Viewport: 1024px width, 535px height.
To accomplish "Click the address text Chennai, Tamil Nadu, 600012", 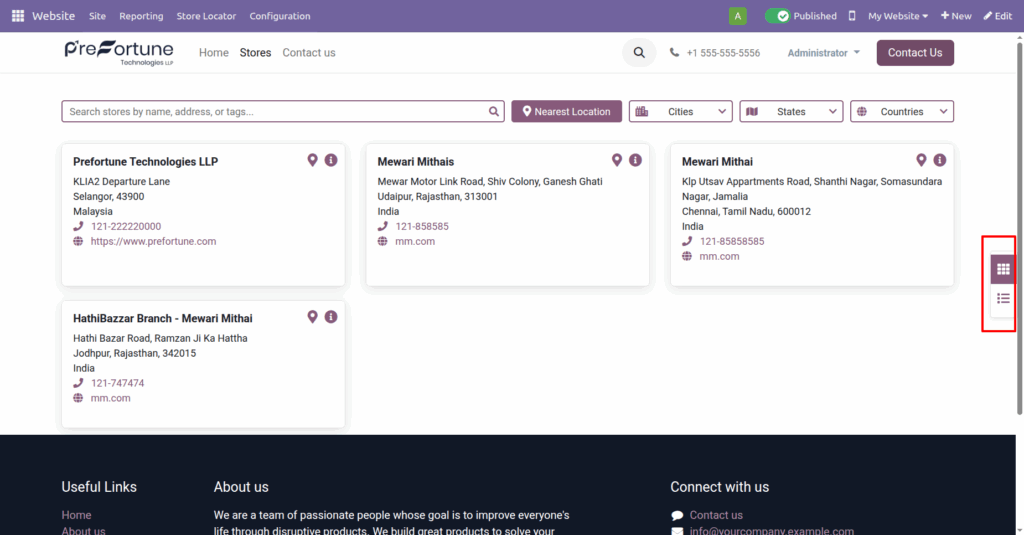I will [746, 212].
